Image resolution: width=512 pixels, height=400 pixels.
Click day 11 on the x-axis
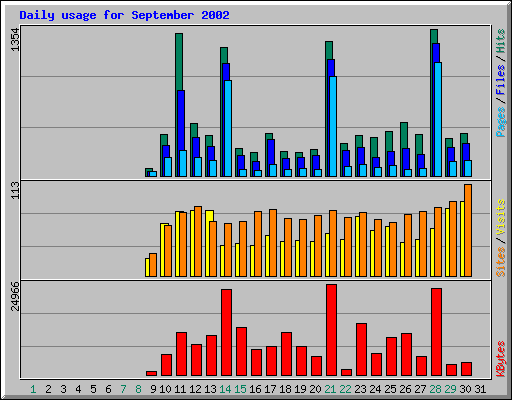(x=180, y=389)
